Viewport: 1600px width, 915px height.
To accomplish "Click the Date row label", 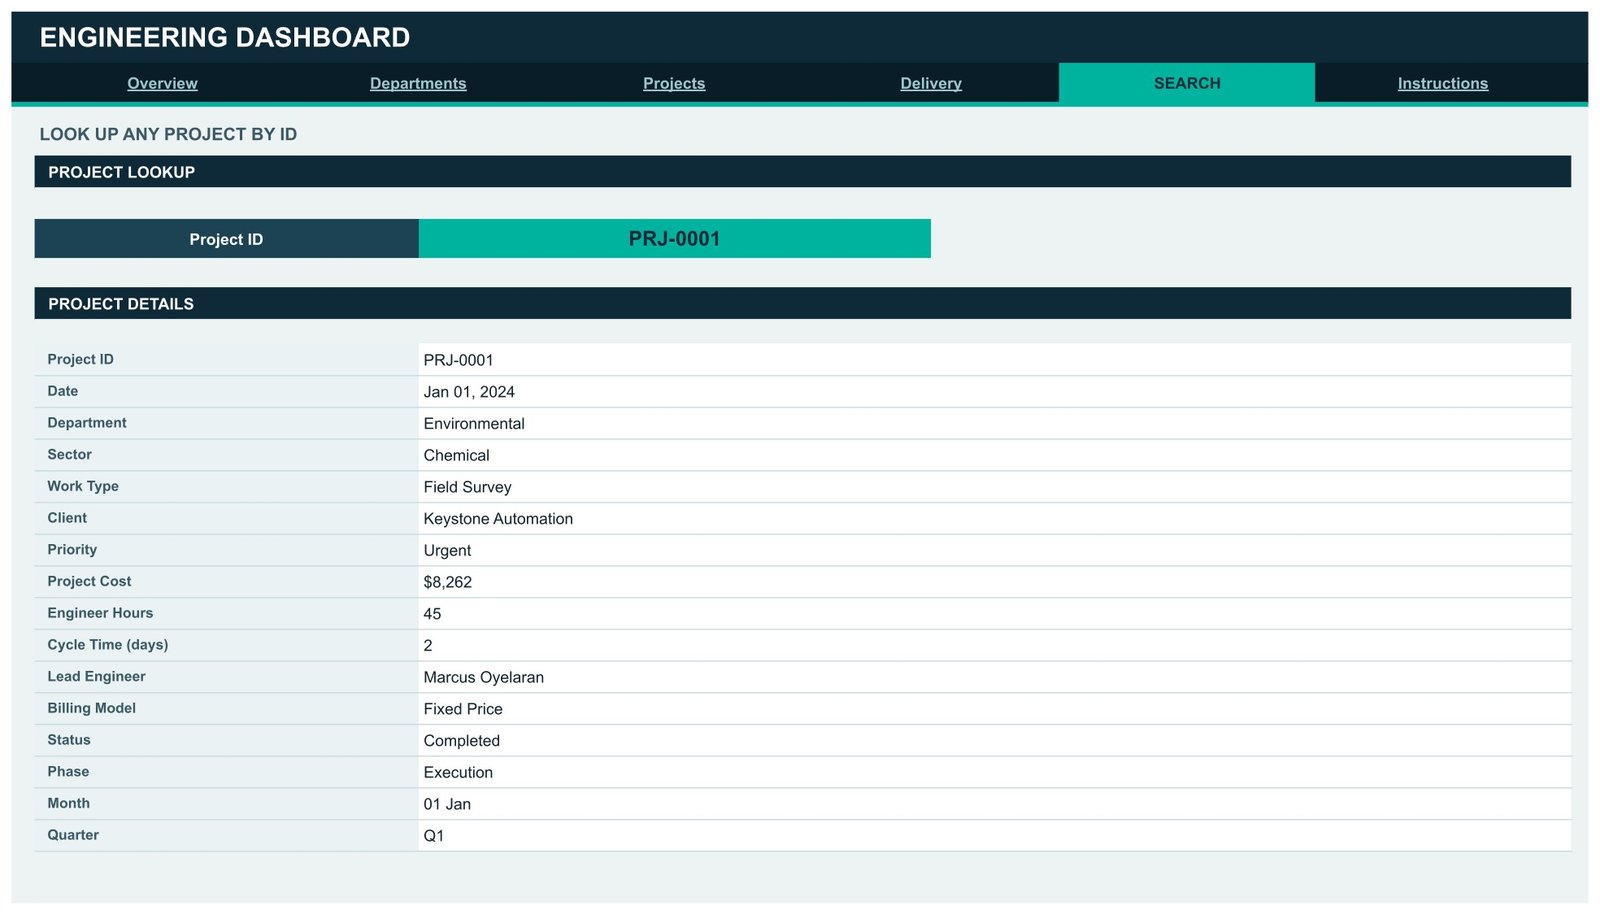I will [62, 391].
